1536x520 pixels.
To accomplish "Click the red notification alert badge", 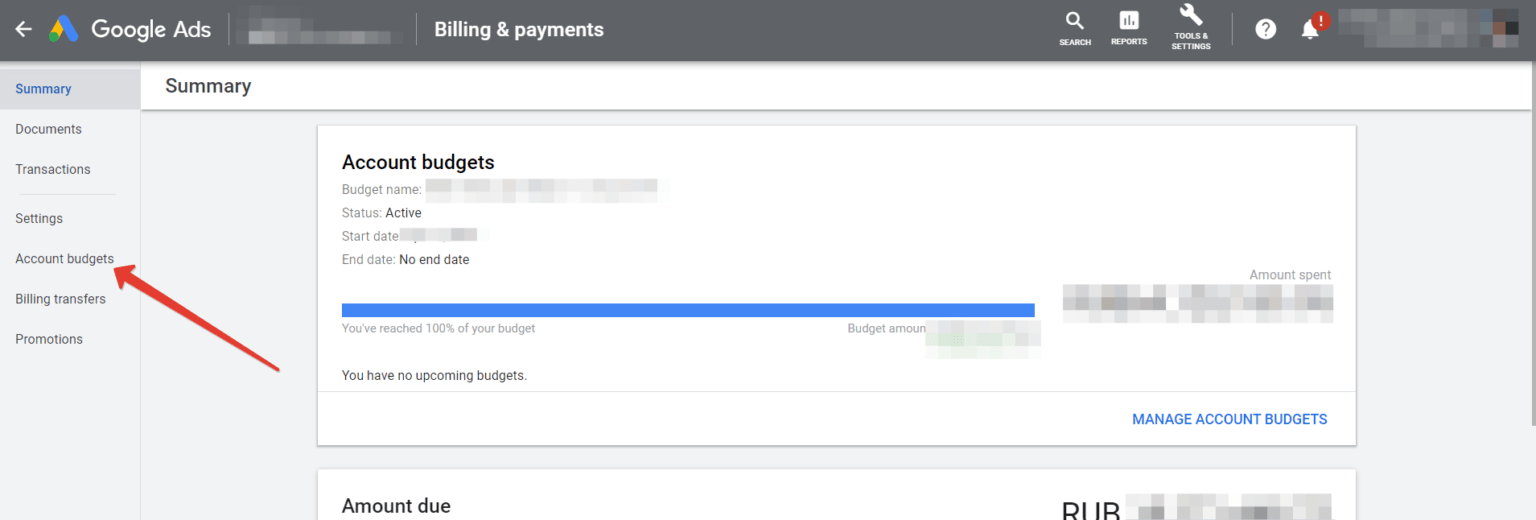I will tap(1322, 20).
